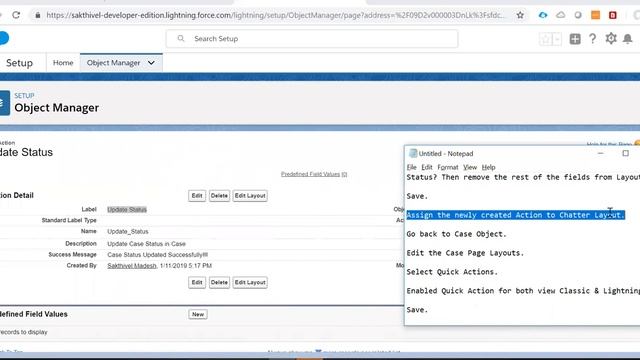
Task: Click 'Select Quick Actions.' line in Notepad
Action: click(x=452, y=272)
